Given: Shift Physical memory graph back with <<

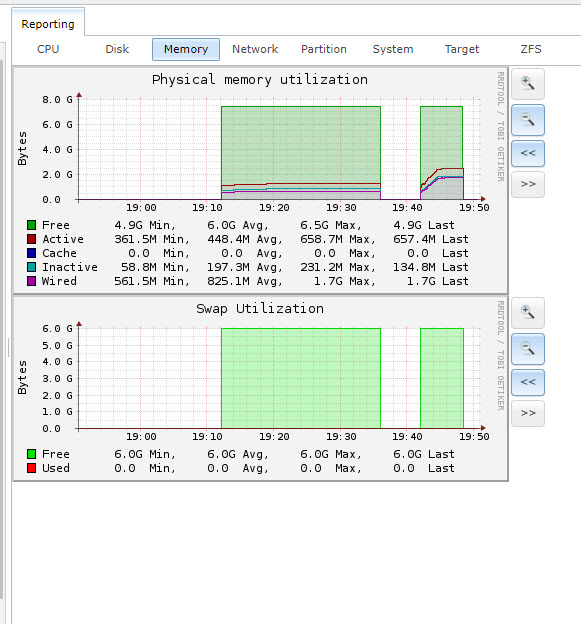Looking at the screenshot, I should point(528,153).
